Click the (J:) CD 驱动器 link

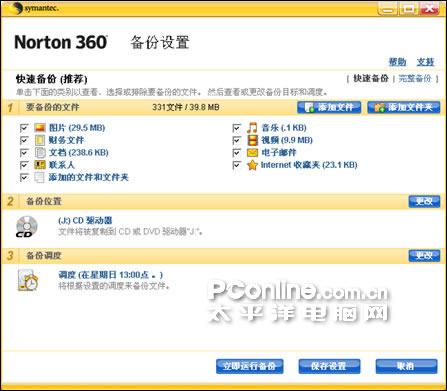click(x=85, y=220)
